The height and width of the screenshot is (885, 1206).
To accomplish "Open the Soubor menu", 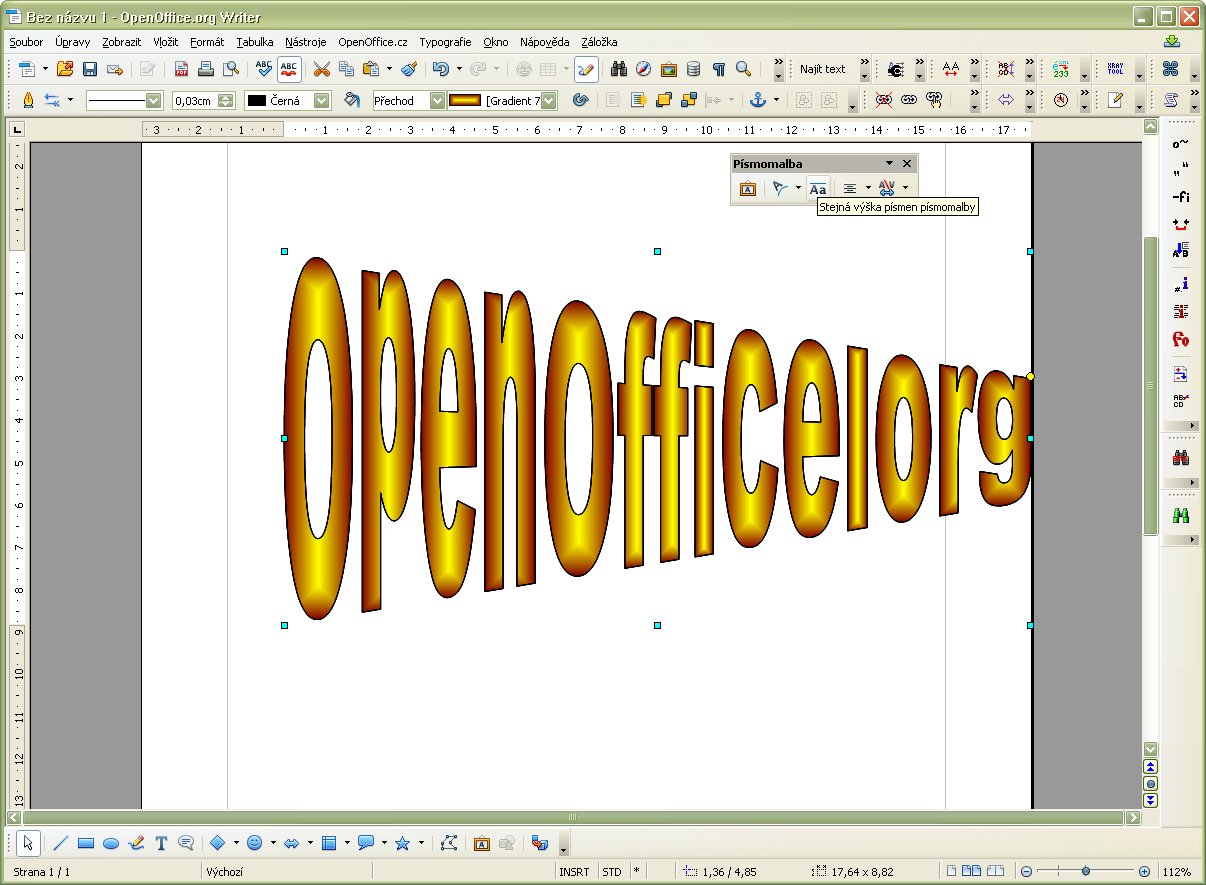I will tap(26, 42).
